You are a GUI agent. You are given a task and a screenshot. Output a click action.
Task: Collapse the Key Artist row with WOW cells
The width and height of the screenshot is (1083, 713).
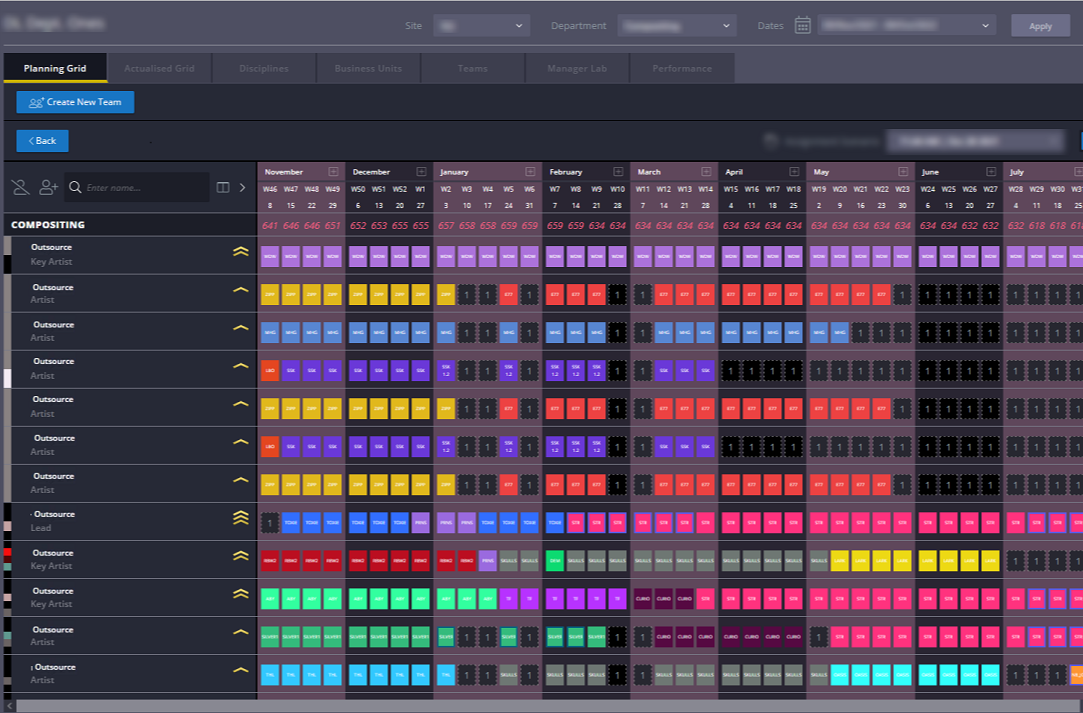240,252
